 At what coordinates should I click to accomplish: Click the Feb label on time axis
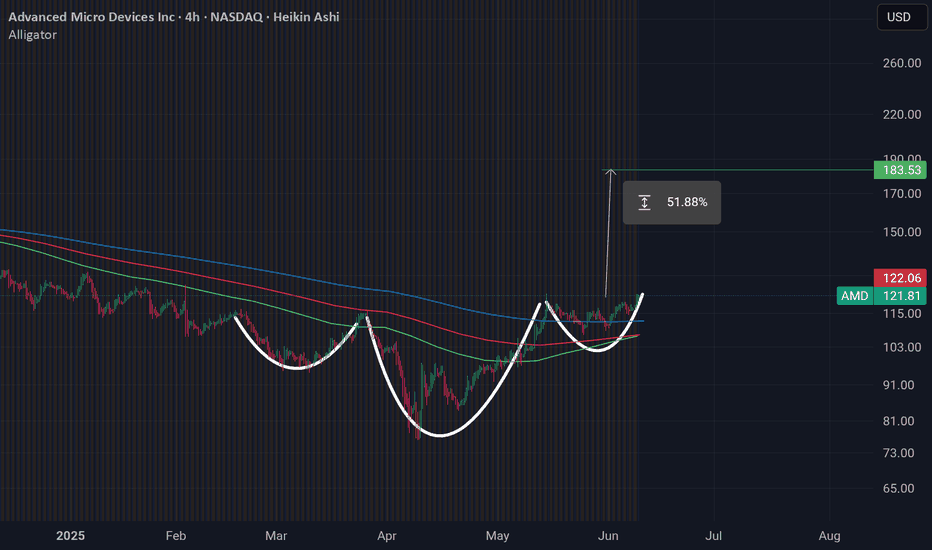click(x=175, y=536)
